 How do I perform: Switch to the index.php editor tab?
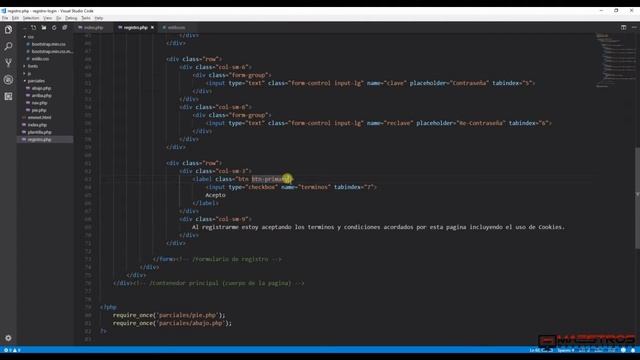93,28
